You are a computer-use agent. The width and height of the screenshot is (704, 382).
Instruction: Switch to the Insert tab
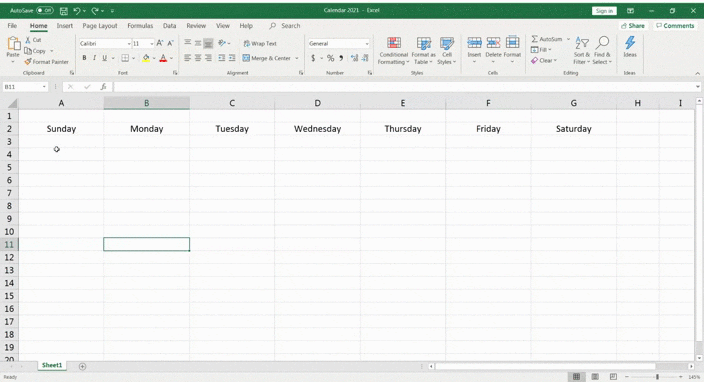65,26
